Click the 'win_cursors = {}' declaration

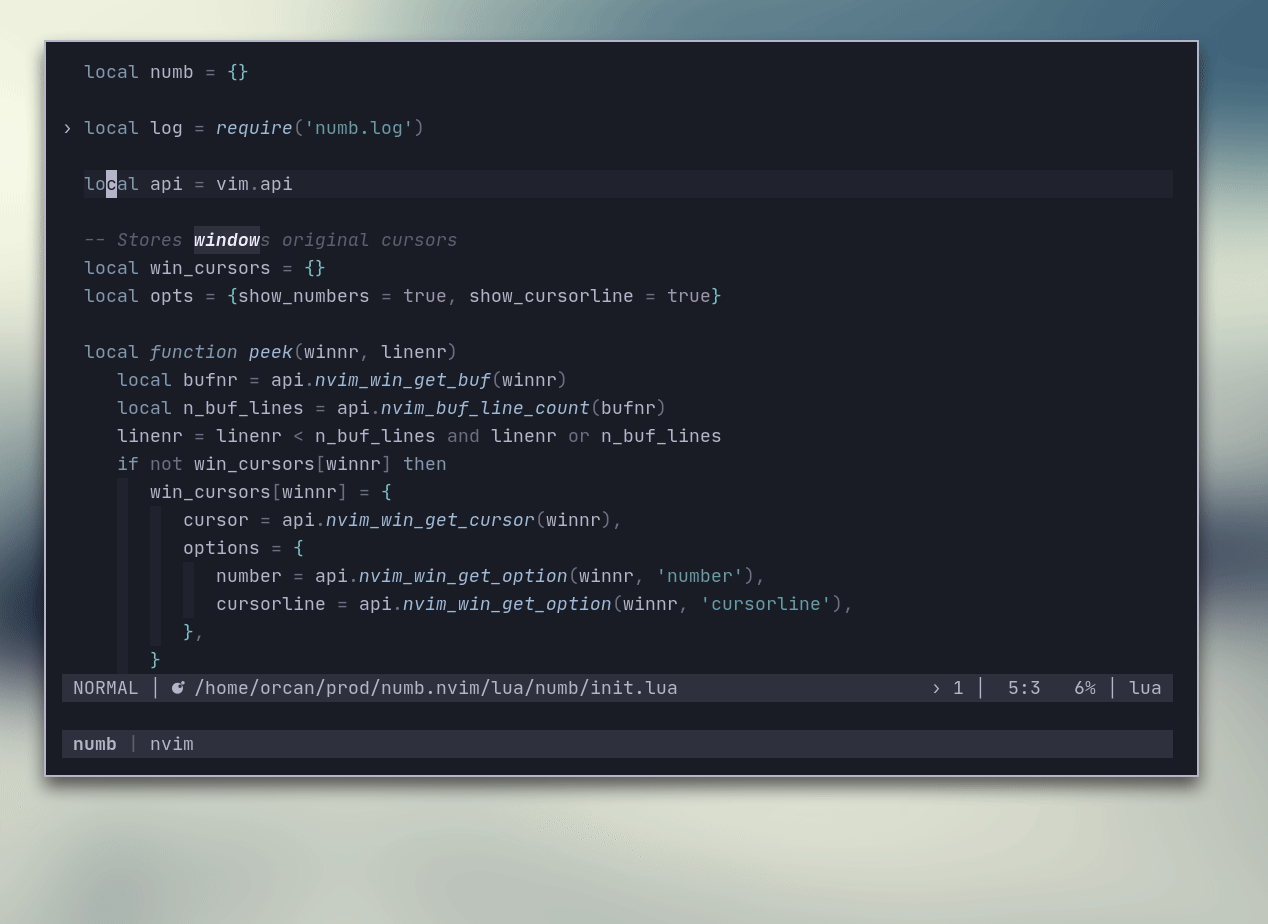(x=238, y=268)
